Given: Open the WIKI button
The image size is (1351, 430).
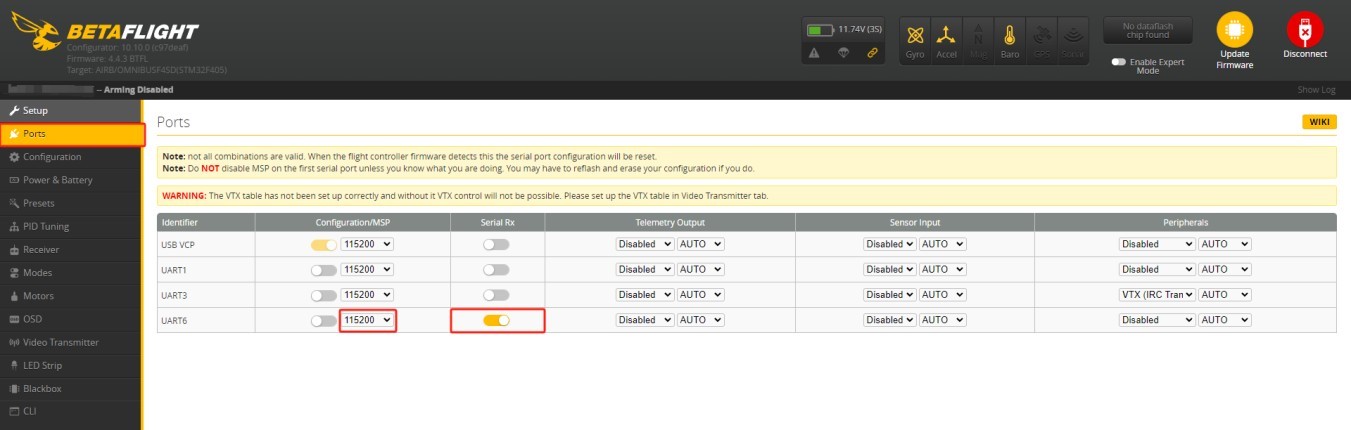Looking at the screenshot, I should tap(1318, 122).
